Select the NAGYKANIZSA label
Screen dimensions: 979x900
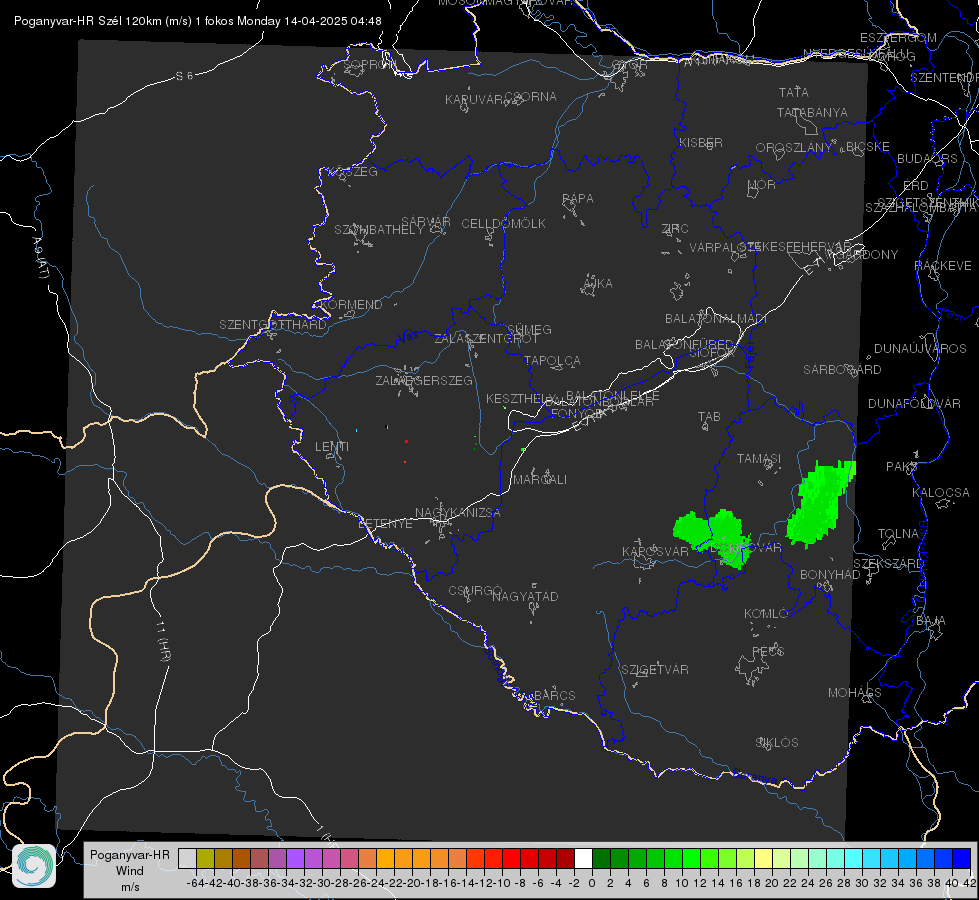(x=458, y=513)
